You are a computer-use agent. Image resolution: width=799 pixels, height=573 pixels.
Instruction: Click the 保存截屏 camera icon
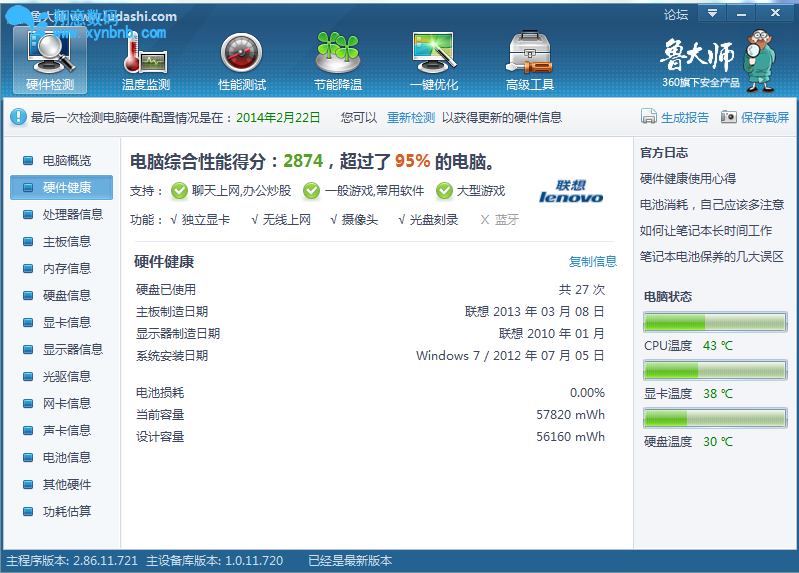[x=728, y=117]
